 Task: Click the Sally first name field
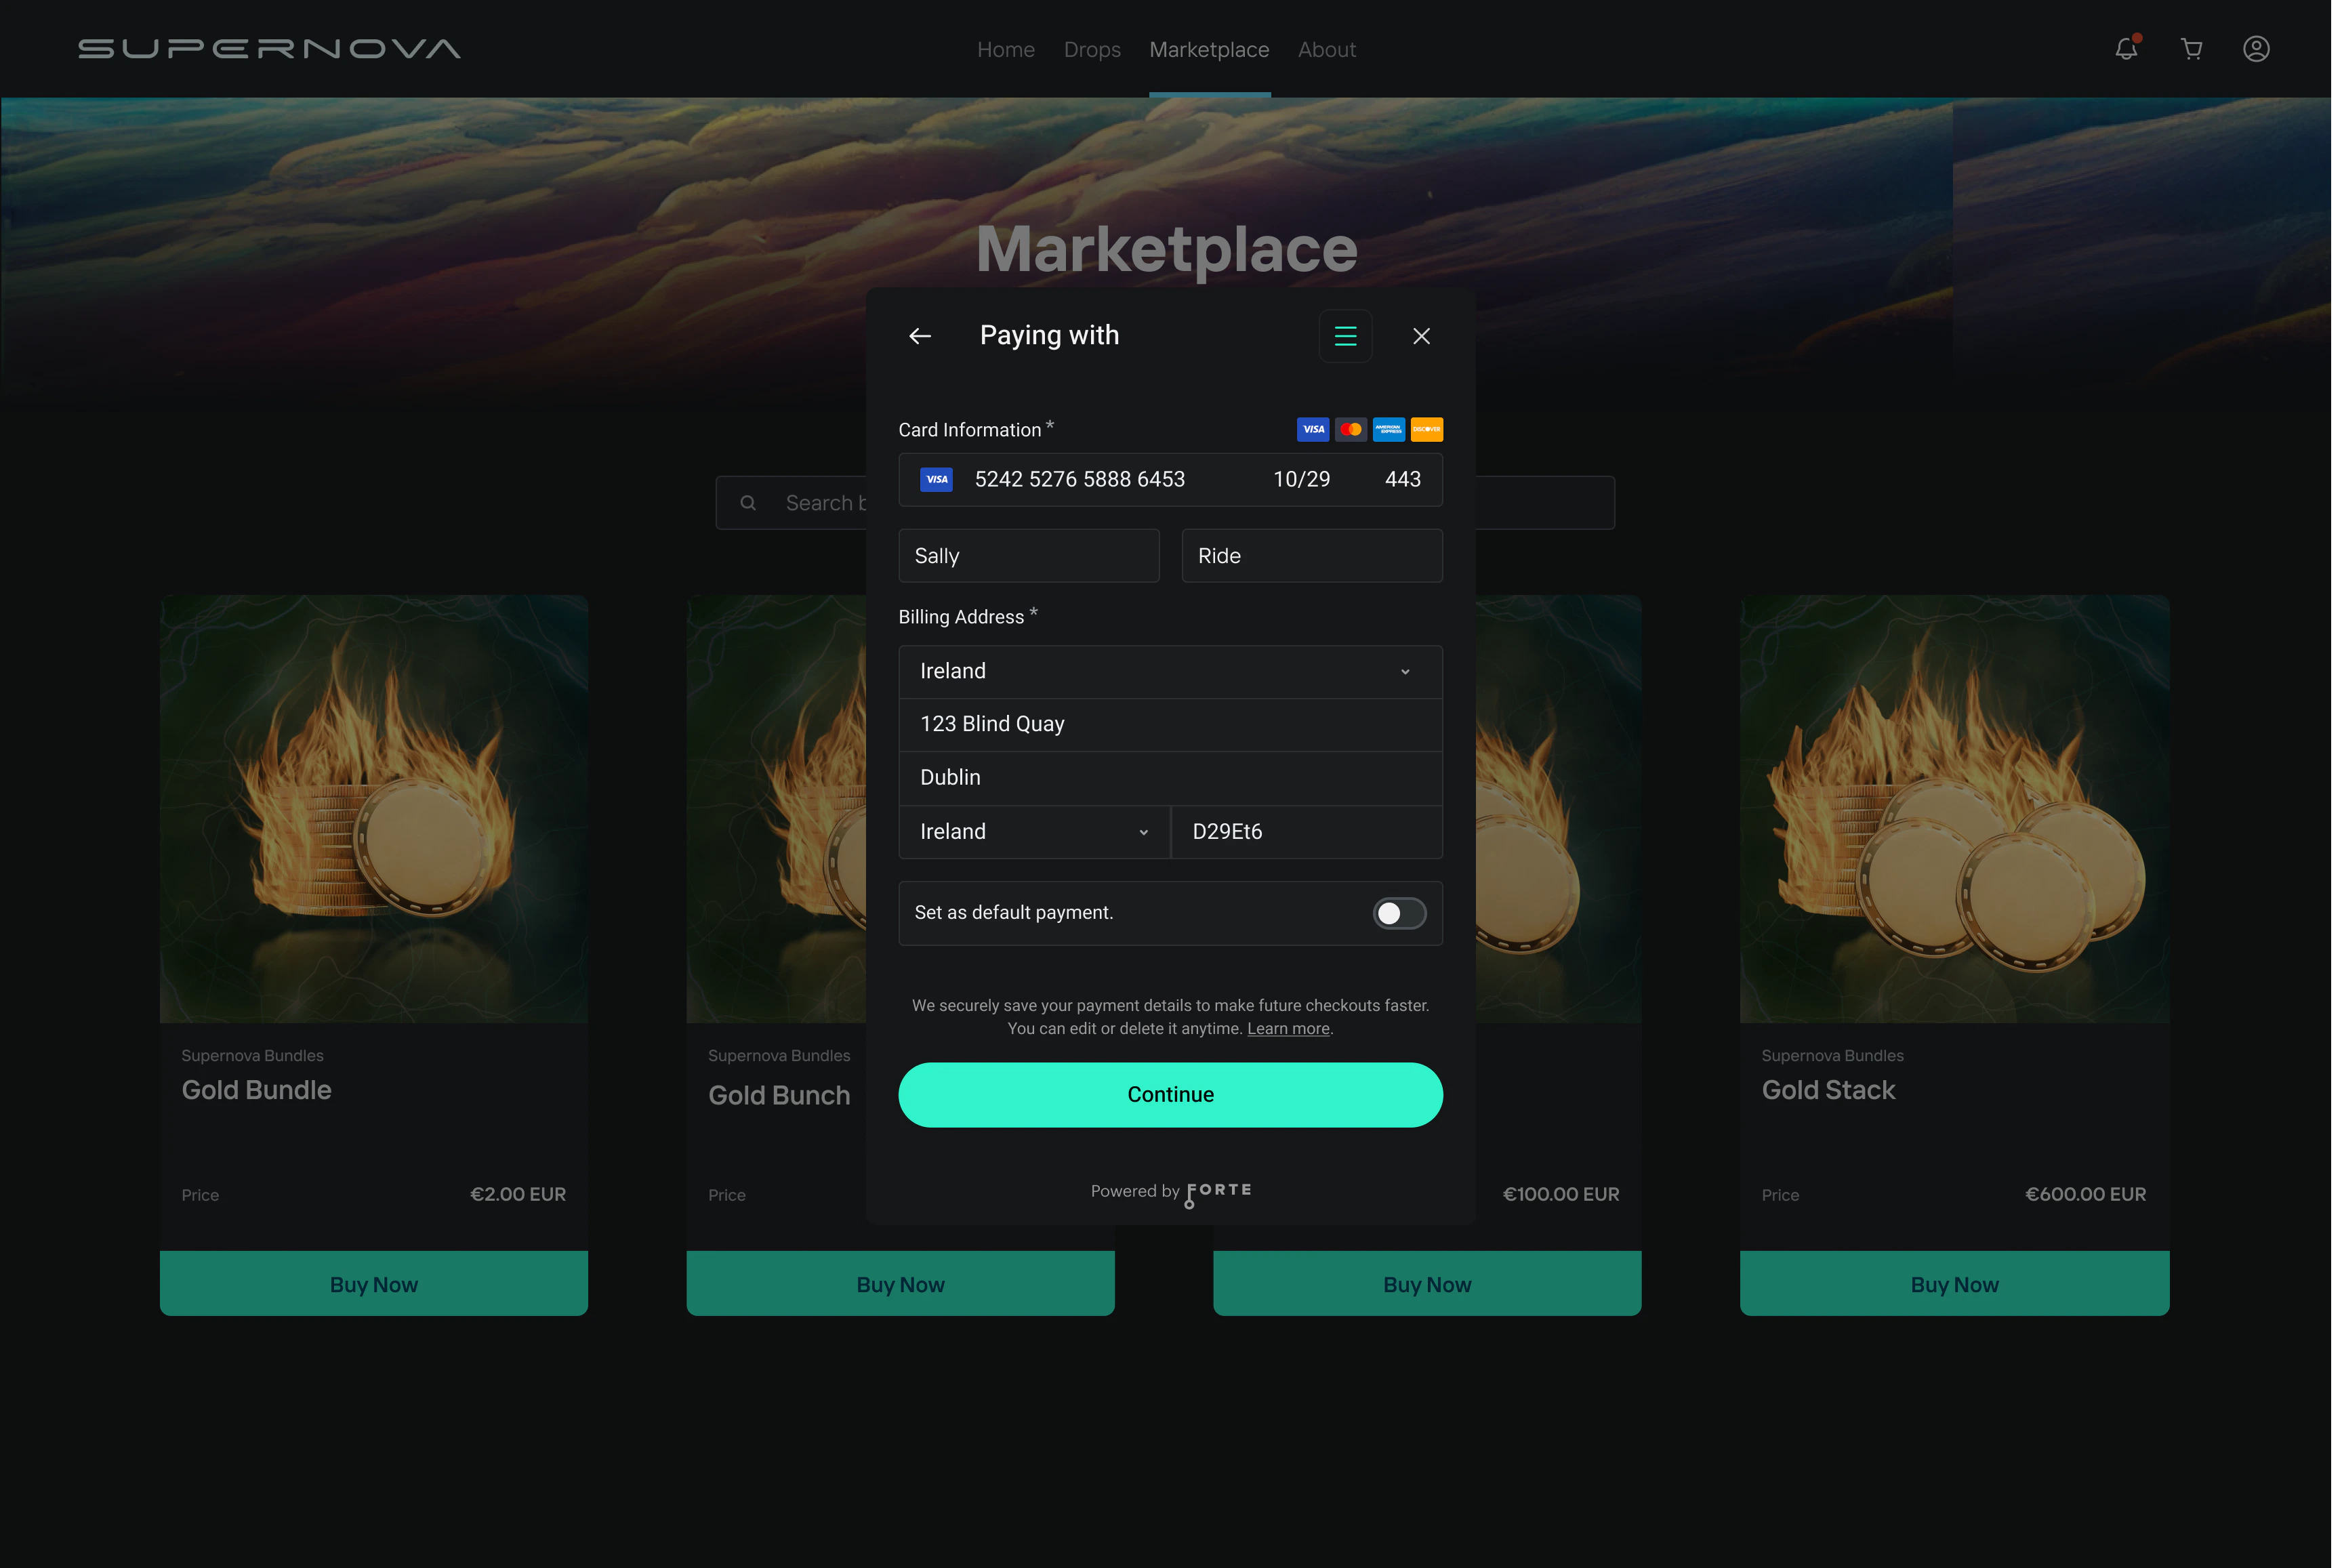coord(1029,556)
